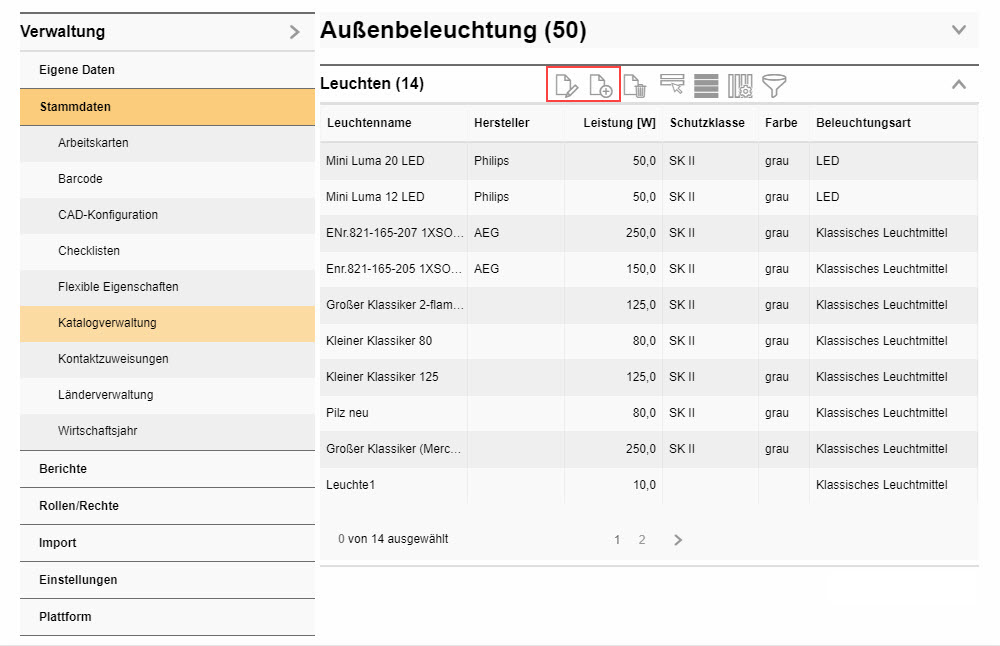The width and height of the screenshot is (1000, 646).
Task: Expand Verwaltung with the arrow
Action: point(293,31)
